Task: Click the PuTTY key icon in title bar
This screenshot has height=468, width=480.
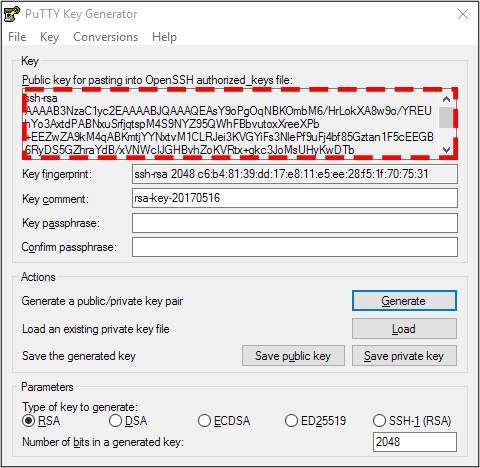Action: [12, 14]
